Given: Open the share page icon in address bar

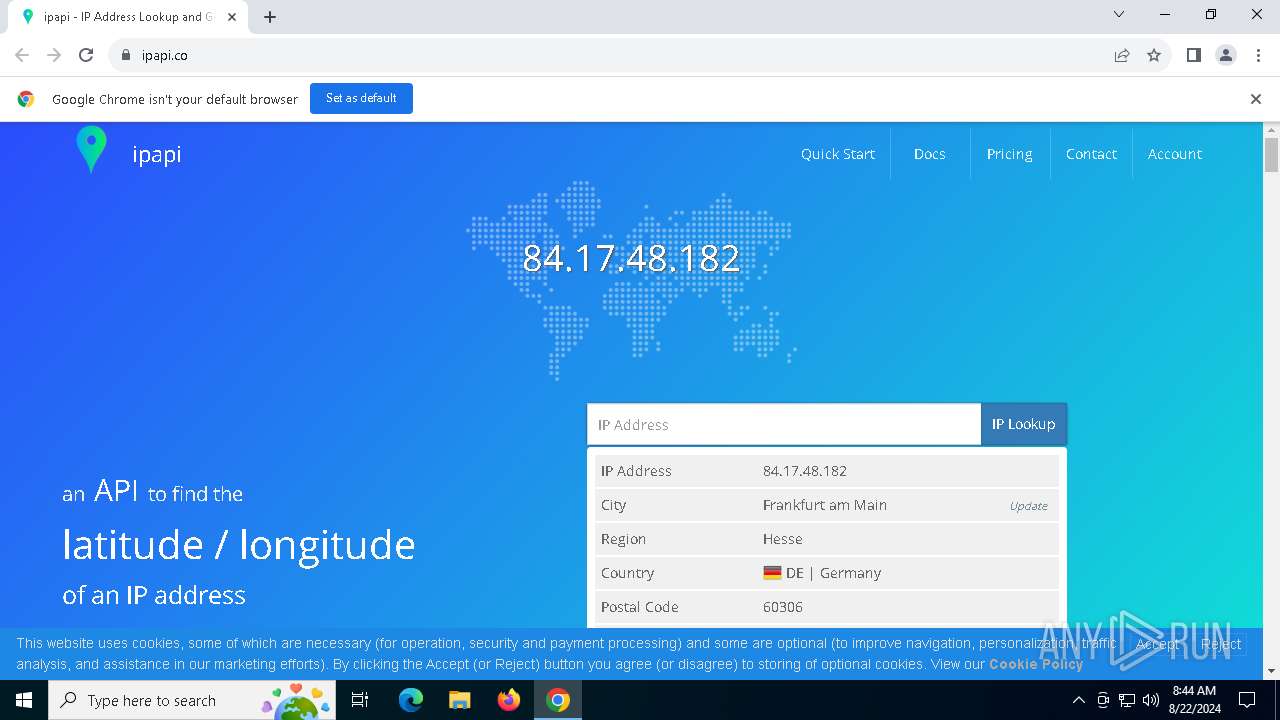Looking at the screenshot, I should click(1122, 56).
